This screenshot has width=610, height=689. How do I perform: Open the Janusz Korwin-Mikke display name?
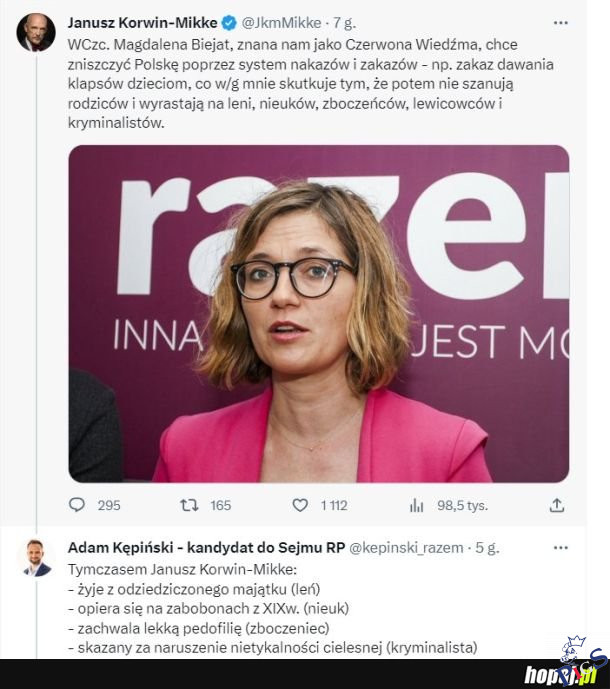point(142,22)
